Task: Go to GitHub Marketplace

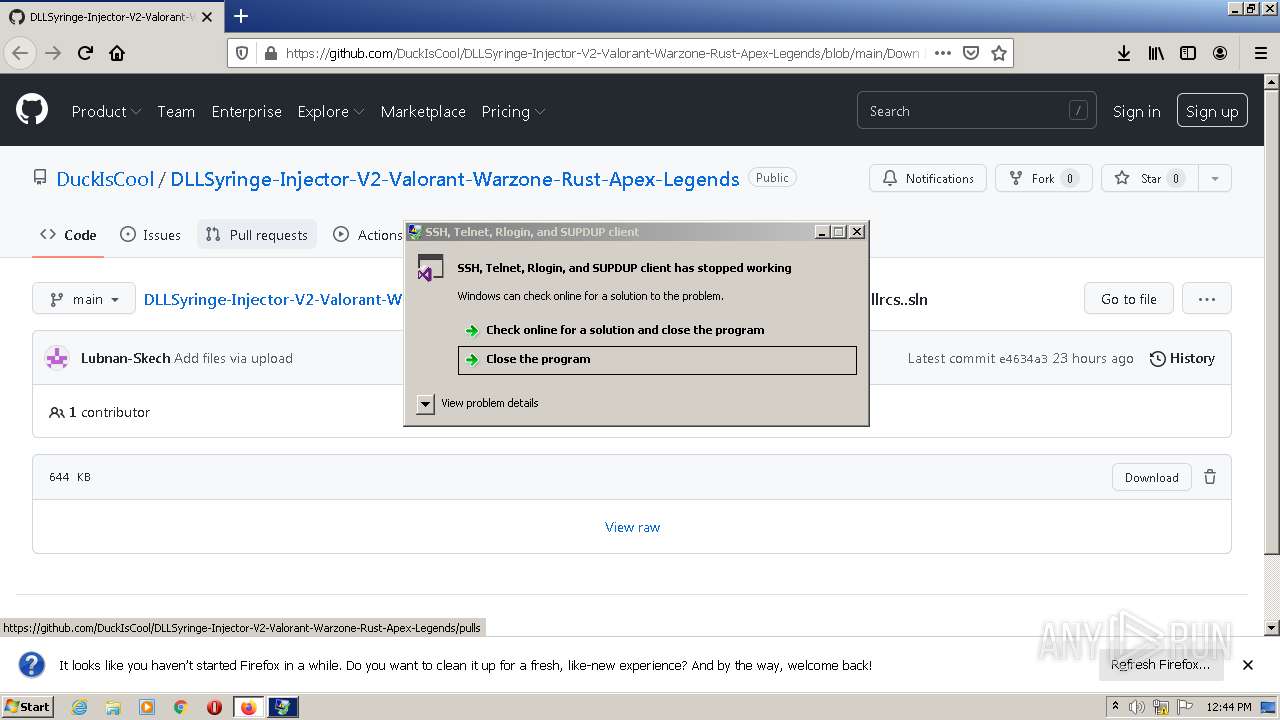Action: click(x=423, y=111)
